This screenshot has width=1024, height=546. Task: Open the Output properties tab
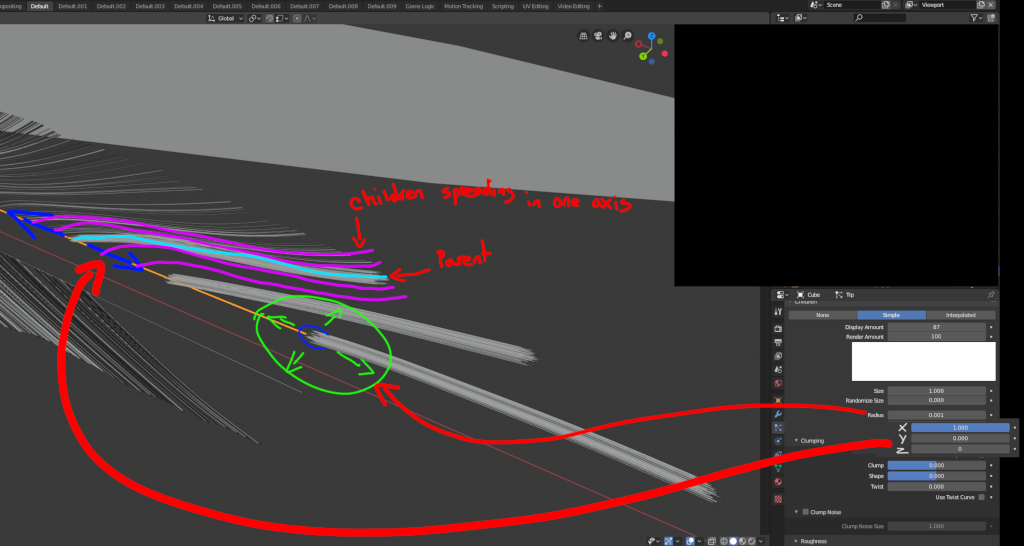778,342
